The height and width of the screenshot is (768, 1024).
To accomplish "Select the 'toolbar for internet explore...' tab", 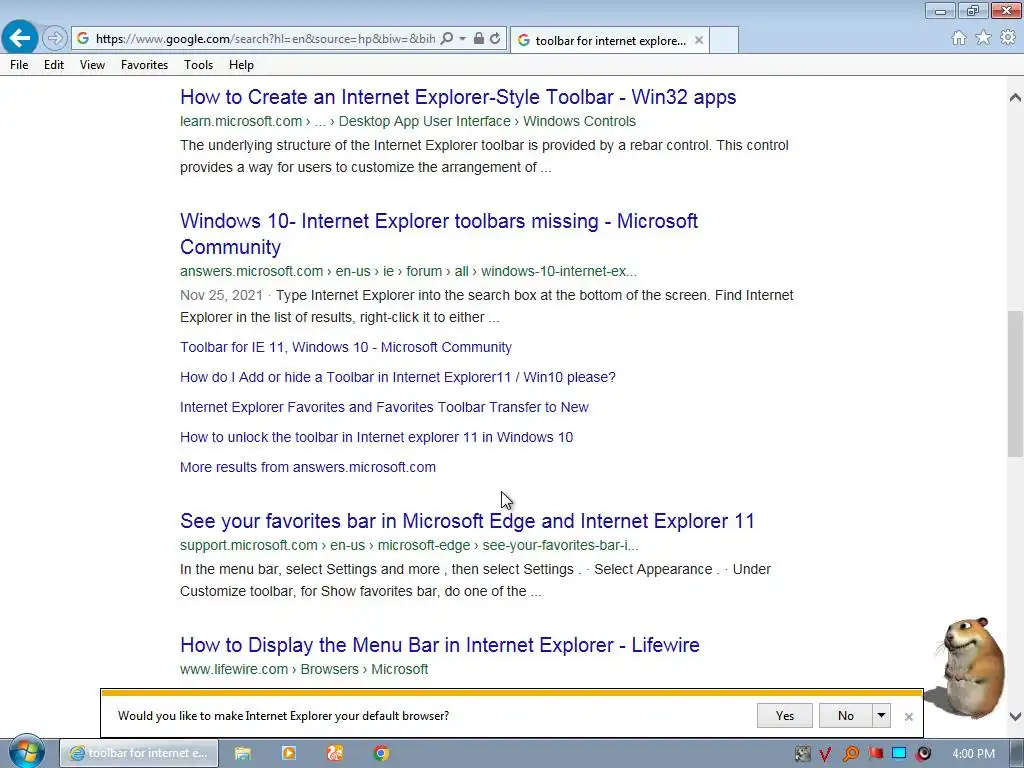I will point(609,40).
